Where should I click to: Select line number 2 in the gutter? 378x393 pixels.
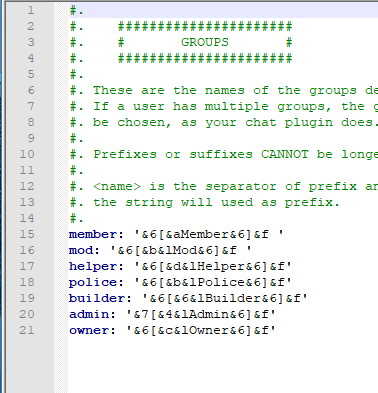tap(31, 26)
